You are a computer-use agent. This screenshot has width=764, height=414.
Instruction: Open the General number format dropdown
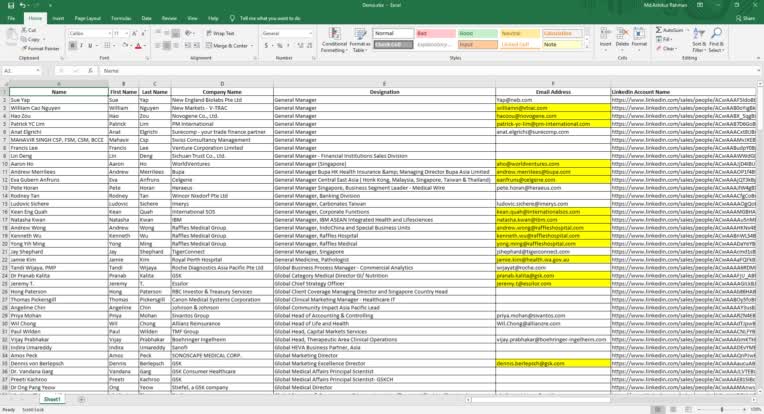click(x=310, y=33)
